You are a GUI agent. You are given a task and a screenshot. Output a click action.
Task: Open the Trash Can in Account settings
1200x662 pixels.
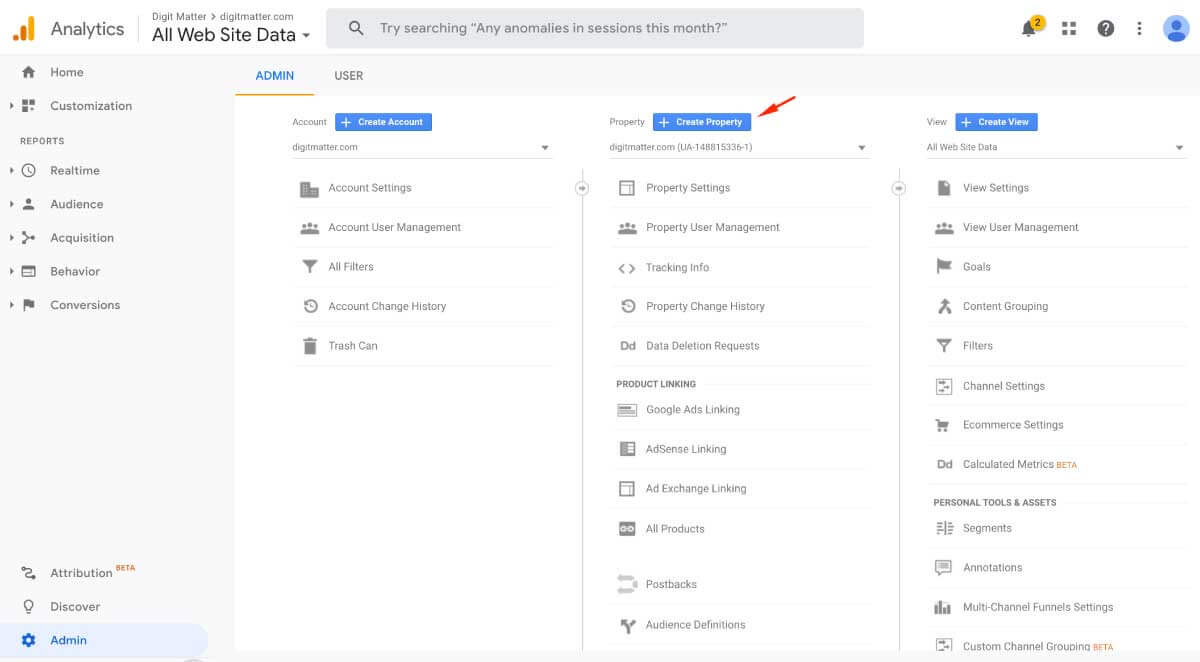351,345
